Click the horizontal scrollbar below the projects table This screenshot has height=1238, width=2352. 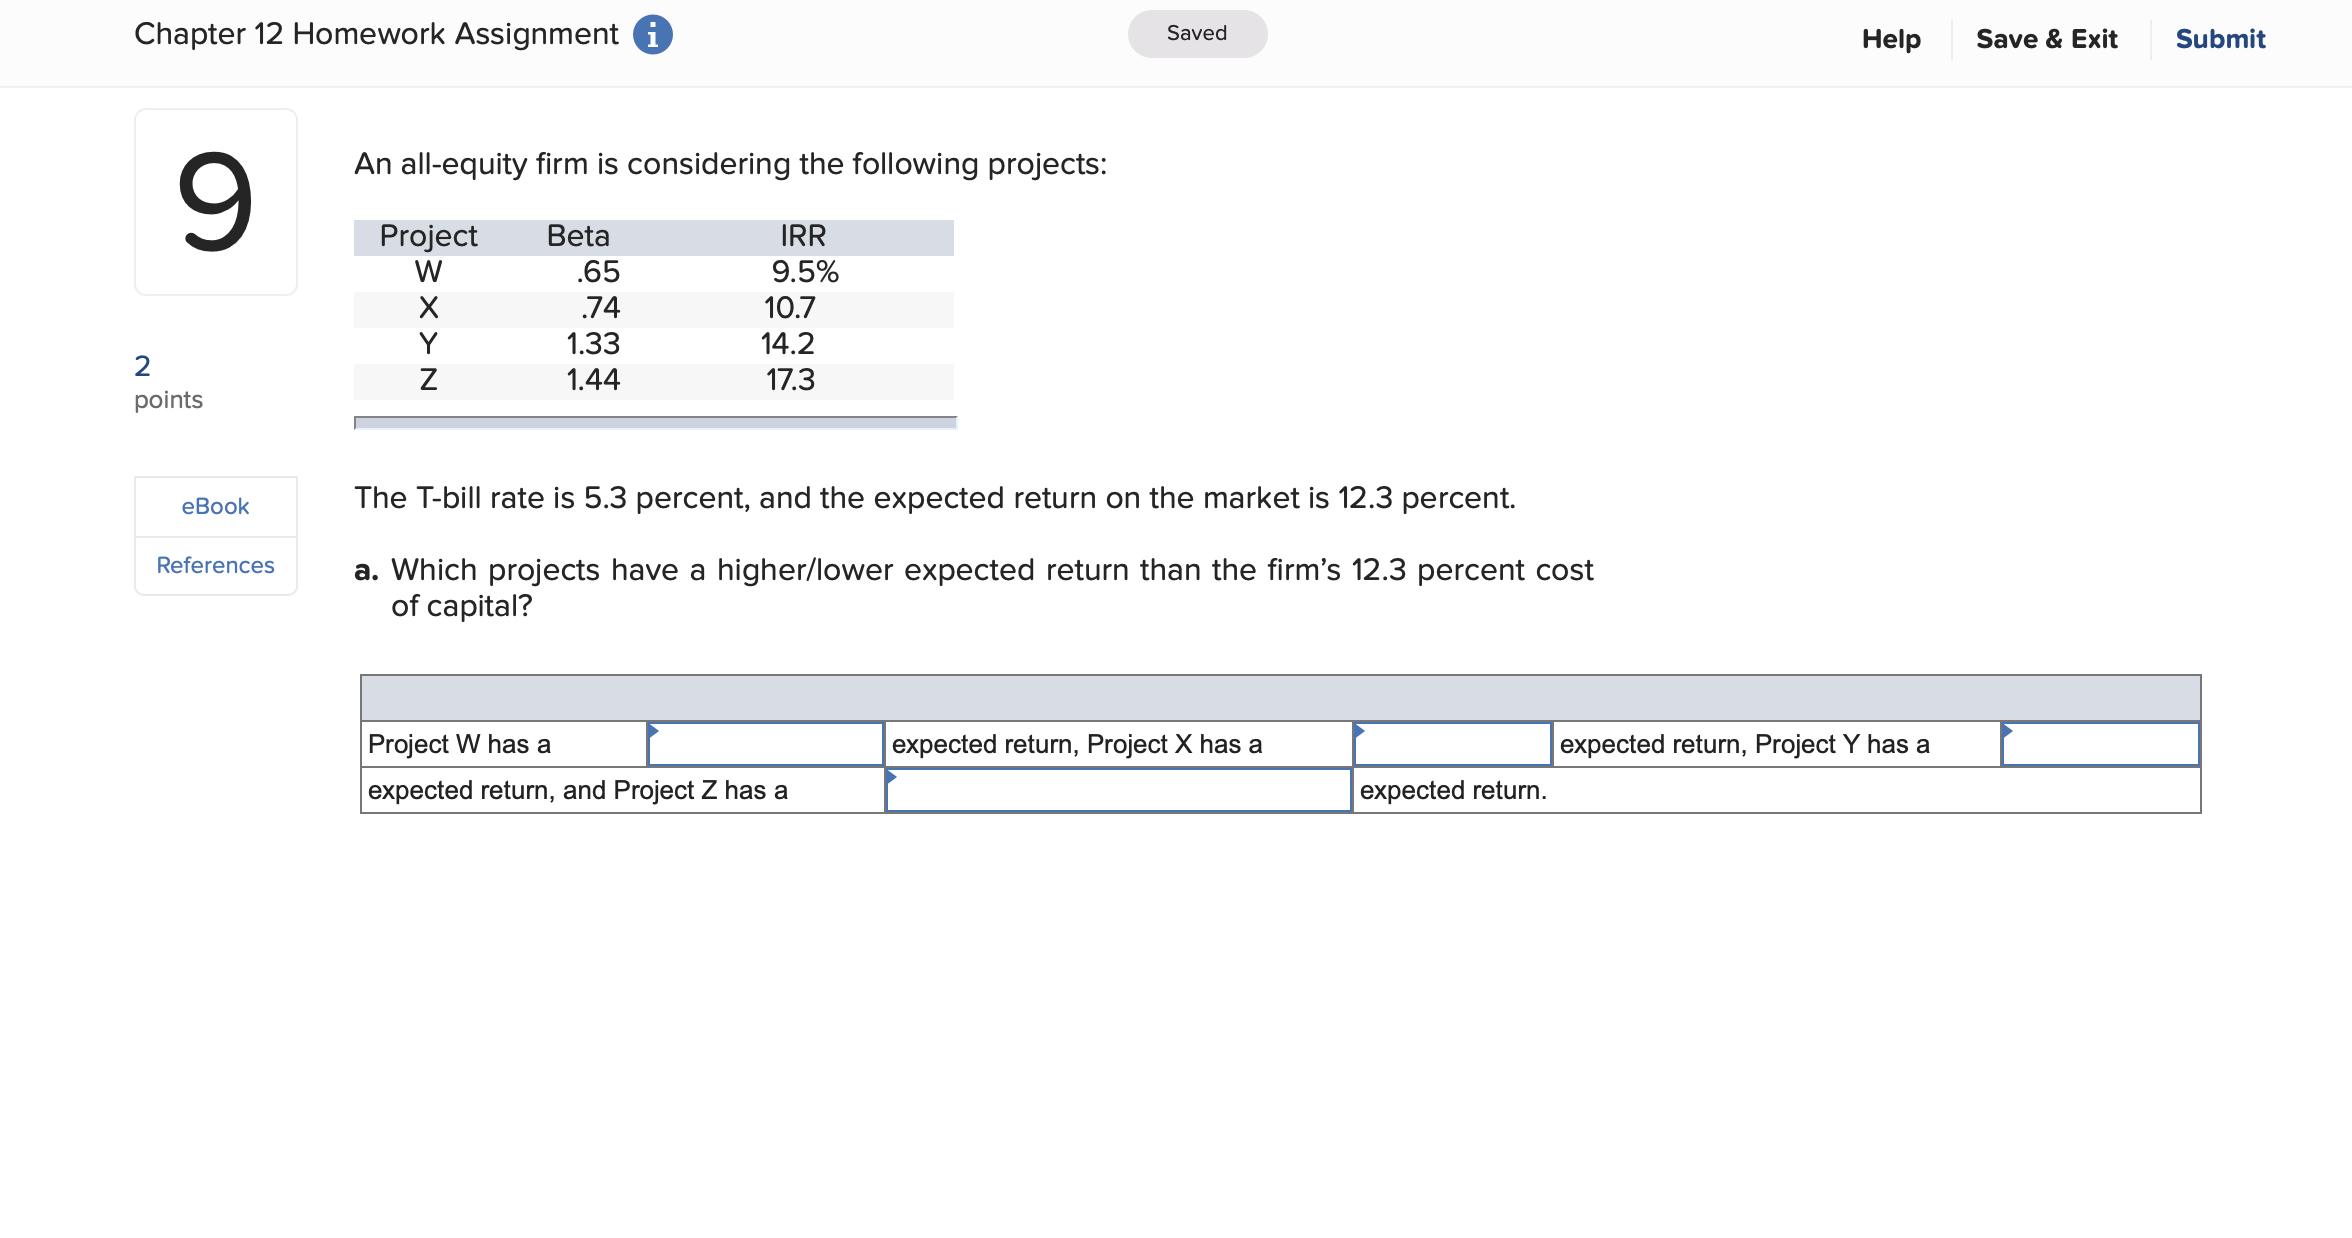pos(653,421)
